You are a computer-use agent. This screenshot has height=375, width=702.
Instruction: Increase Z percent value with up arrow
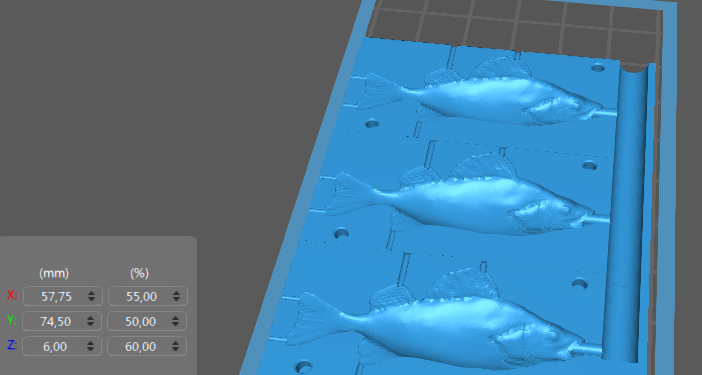(x=176, y=343)
